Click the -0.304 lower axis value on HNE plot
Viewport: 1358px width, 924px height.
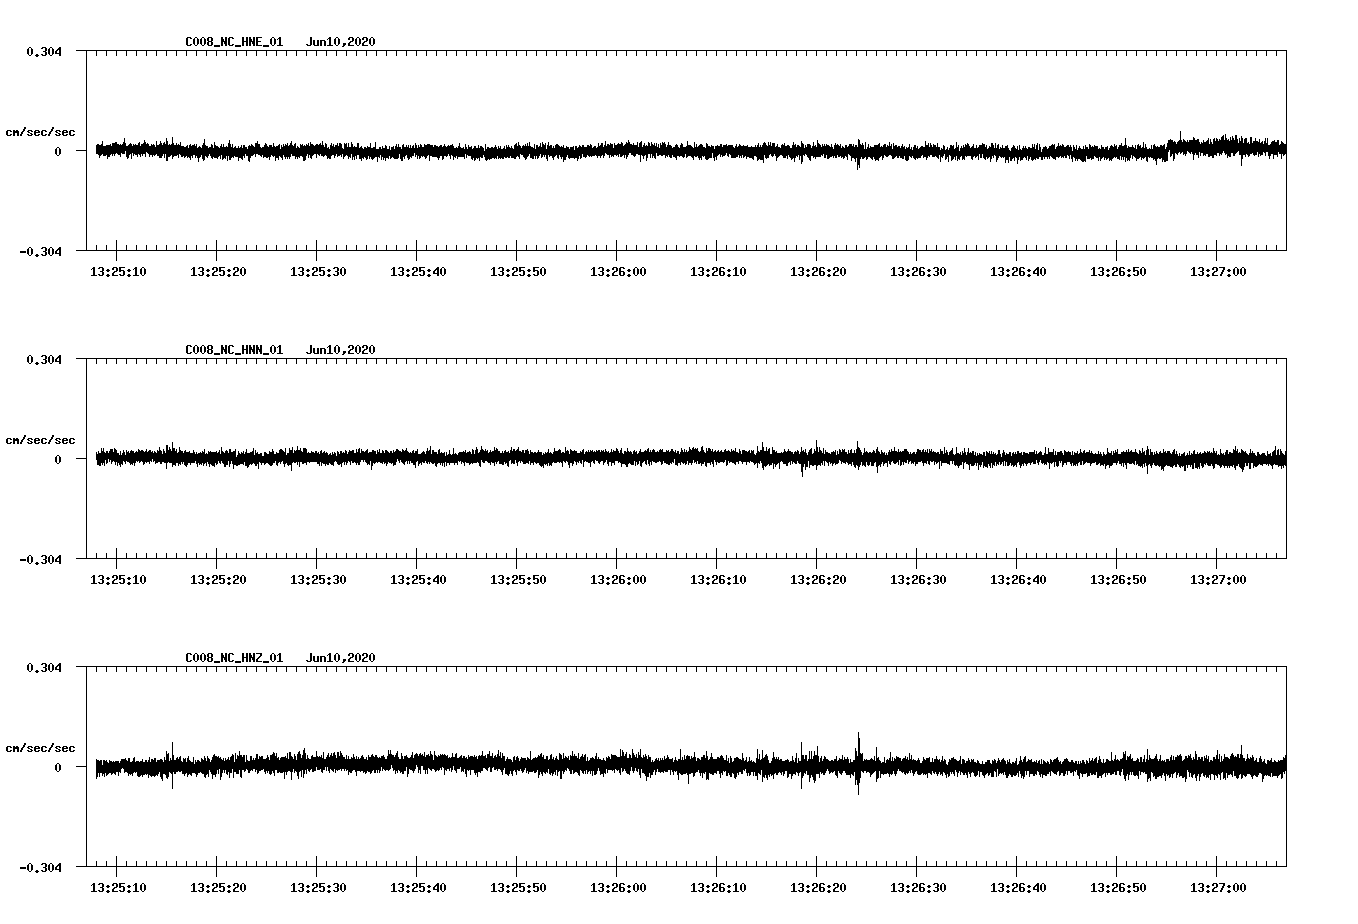tap(40, 251)
